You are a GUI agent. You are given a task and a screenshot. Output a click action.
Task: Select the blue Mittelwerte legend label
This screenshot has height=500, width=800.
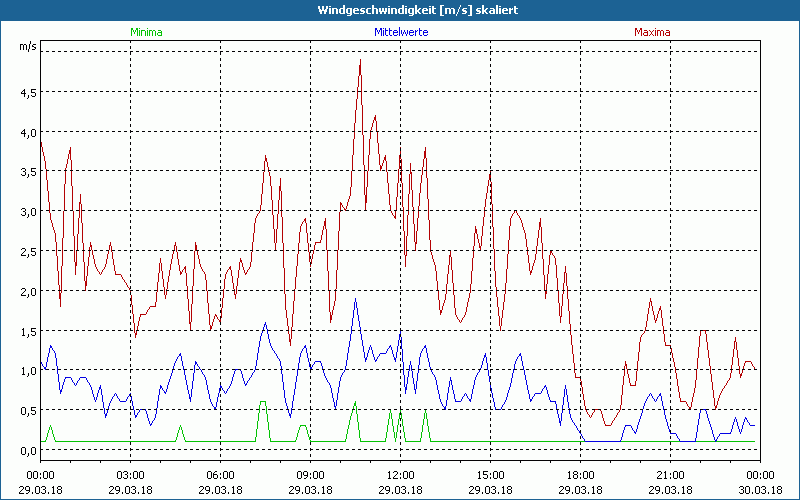400,32
